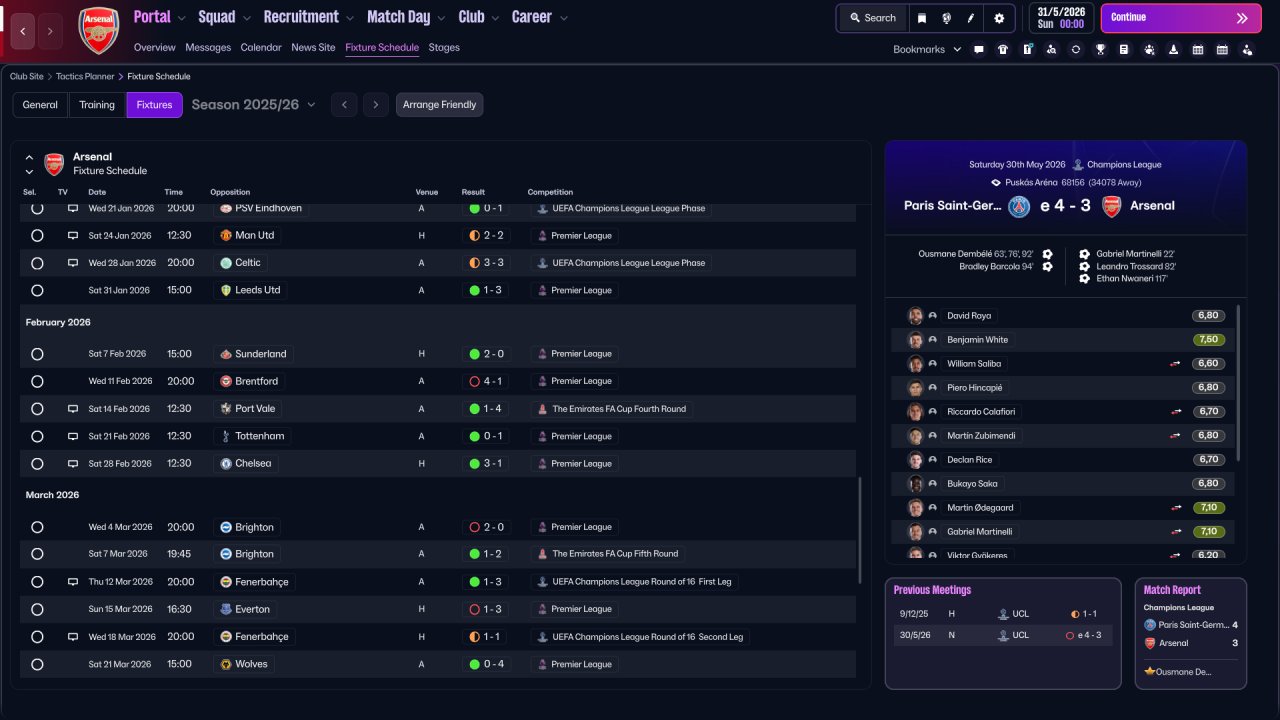Click the Arsenal club badge in the header
The image size is (1280, 720).
coord(98,30)
